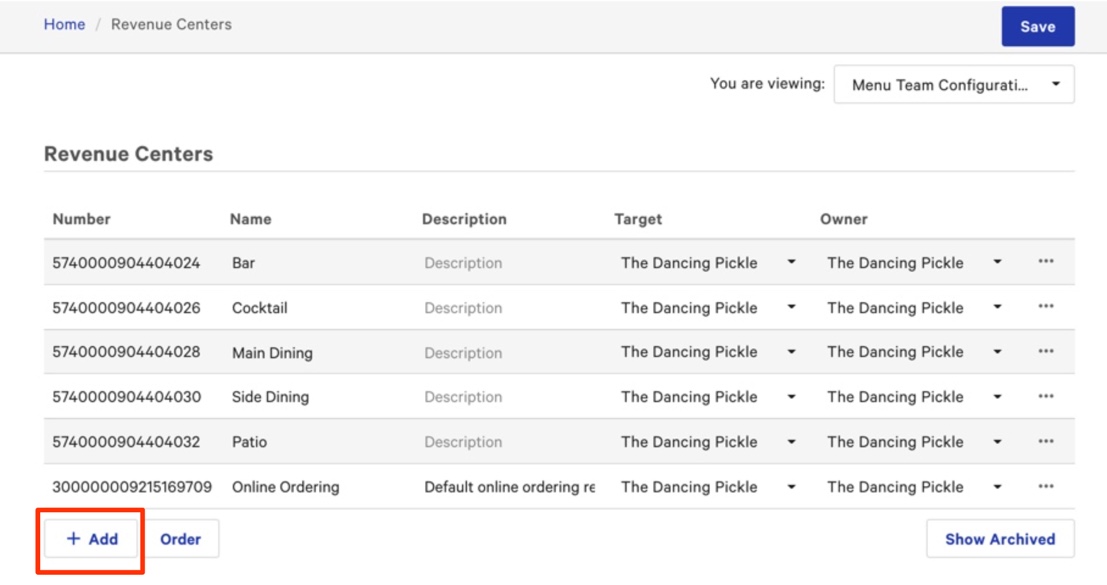Click the Side Dining description field
This screenshot has width=1107, height=585.
pyautogui.click(x=508, y=397)
